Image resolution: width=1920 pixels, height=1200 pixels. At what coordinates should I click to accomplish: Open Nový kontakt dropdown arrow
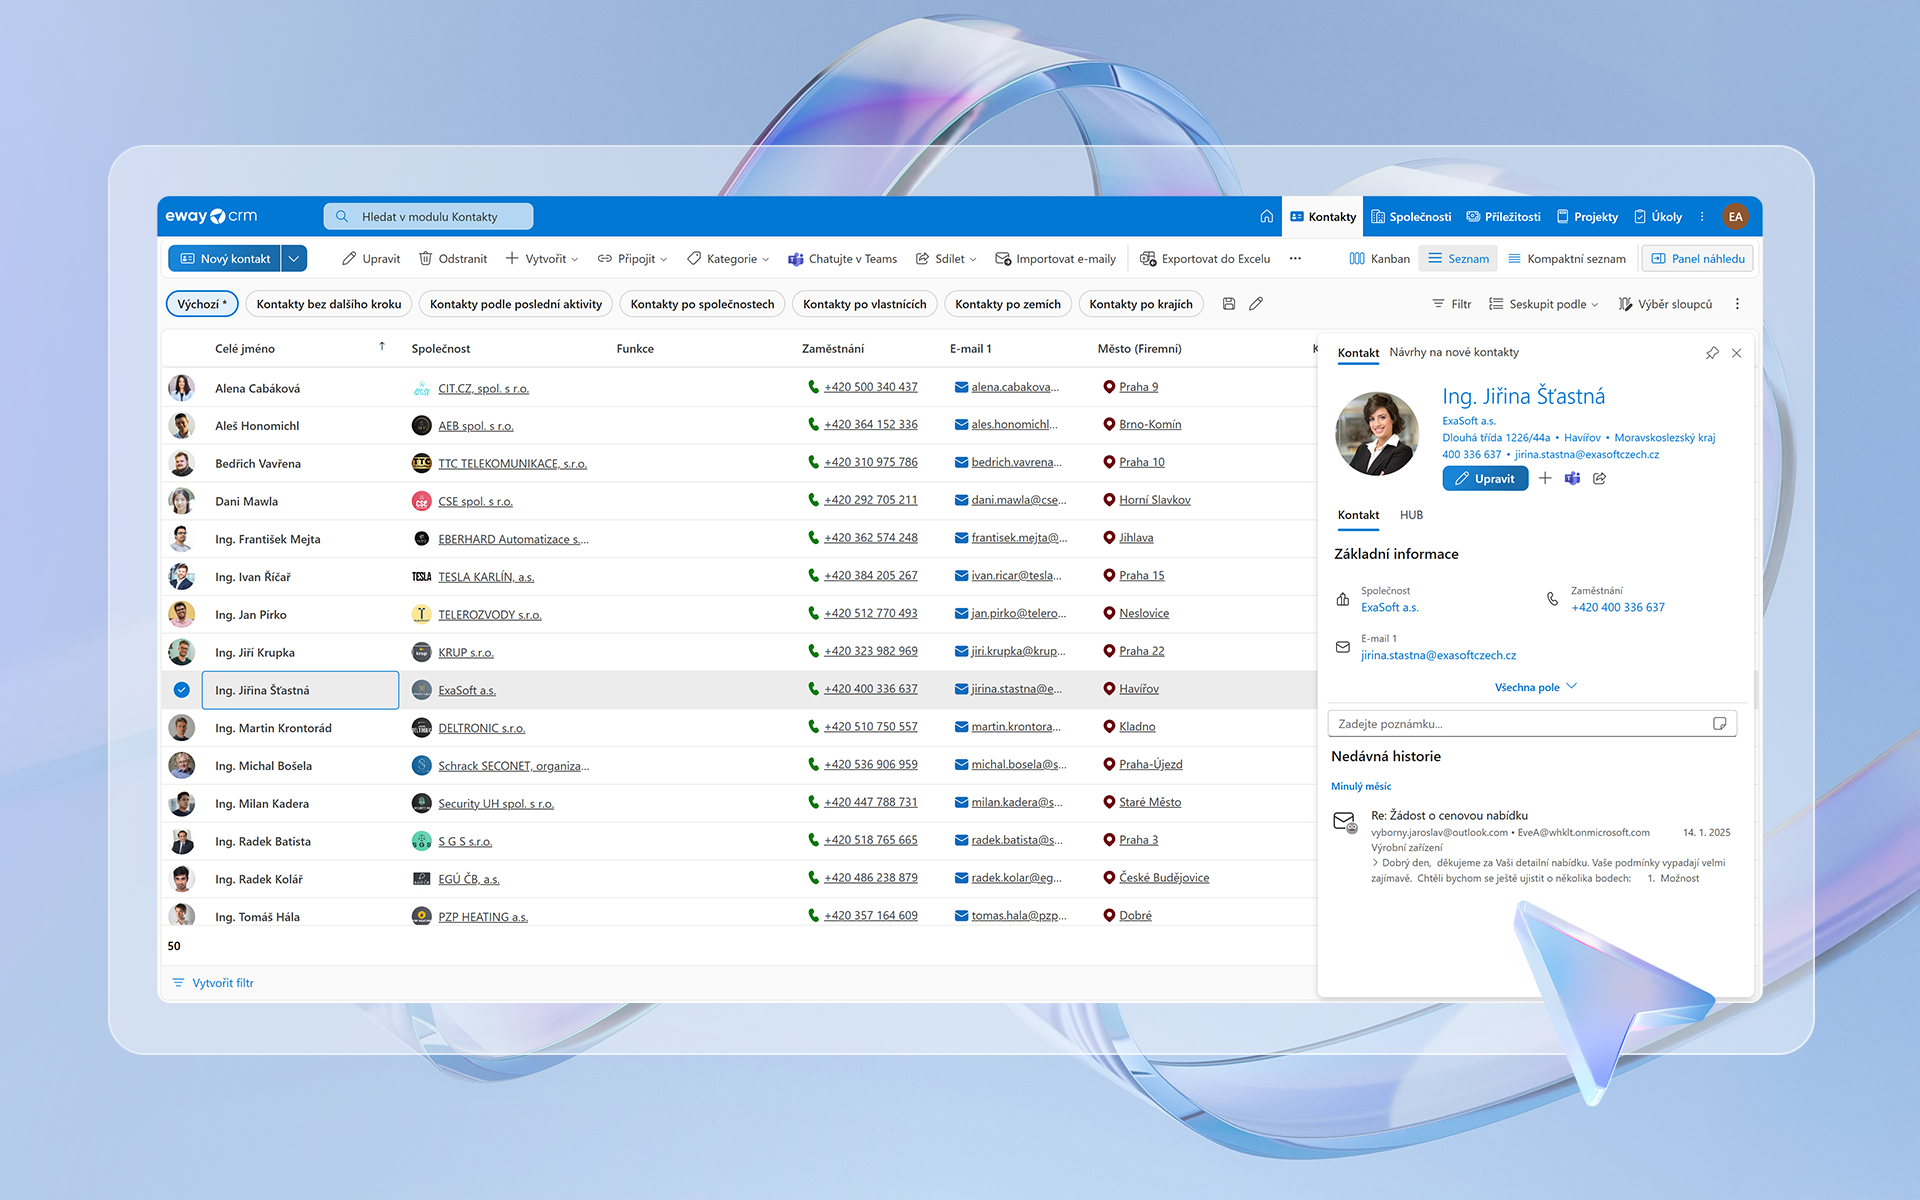pos(294,258)
